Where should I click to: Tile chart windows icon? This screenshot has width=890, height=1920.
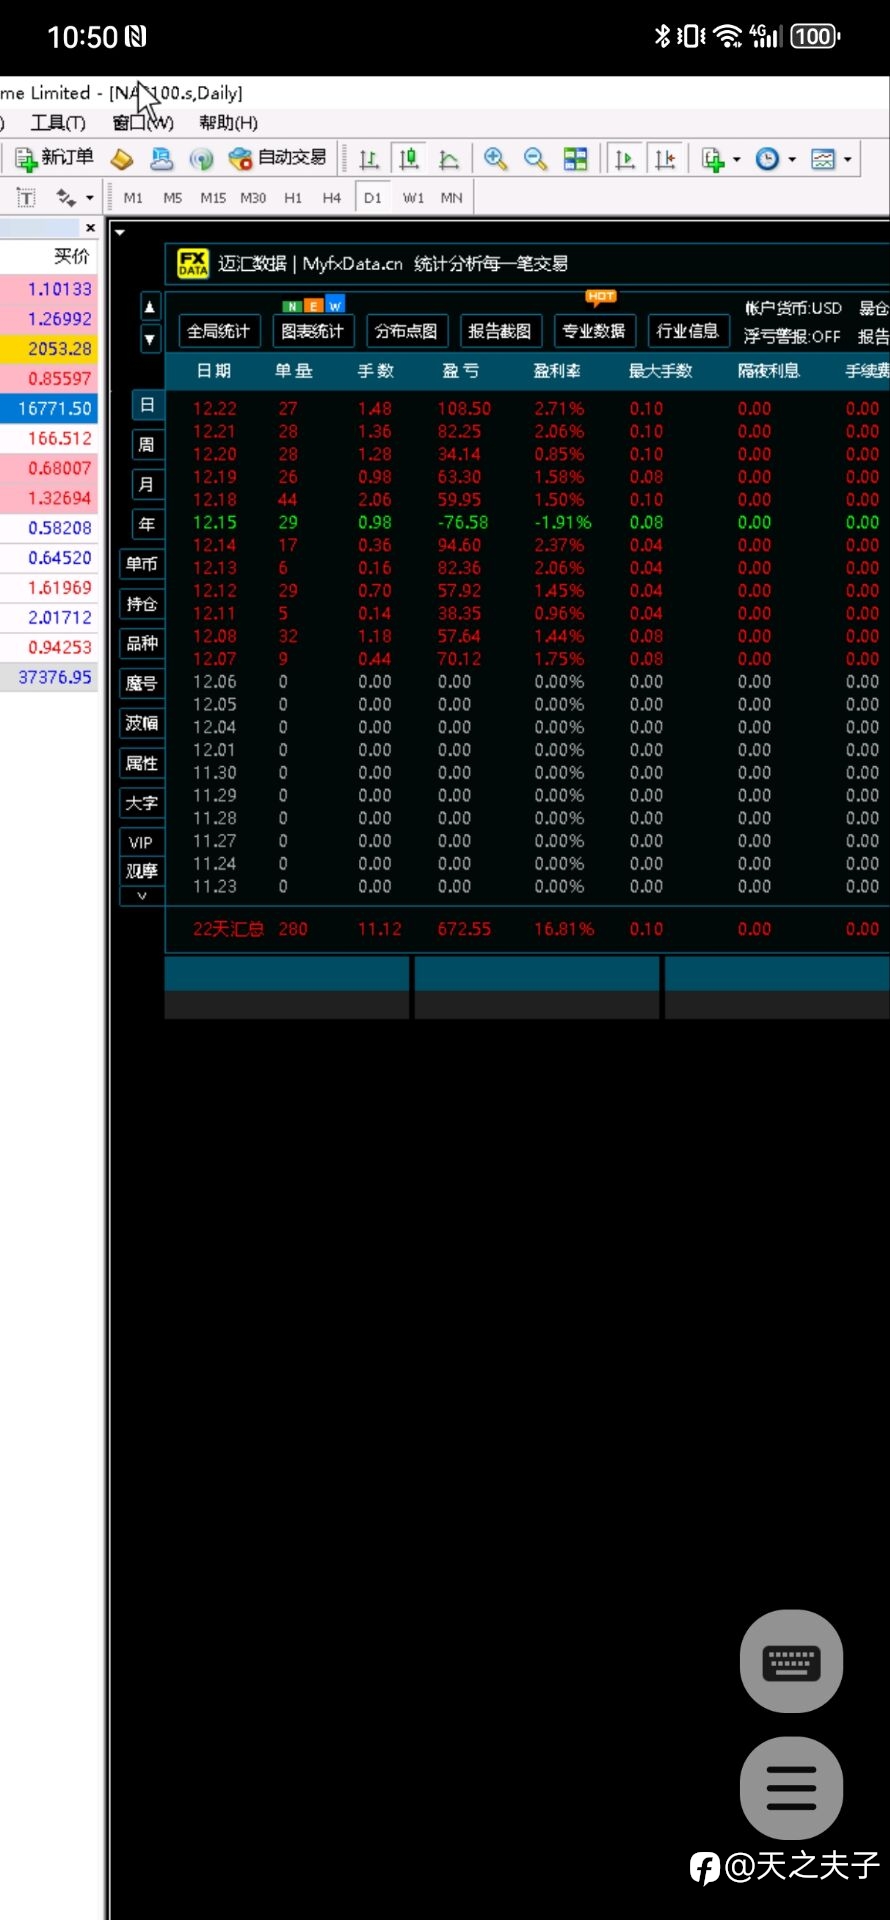pos(575,158)
